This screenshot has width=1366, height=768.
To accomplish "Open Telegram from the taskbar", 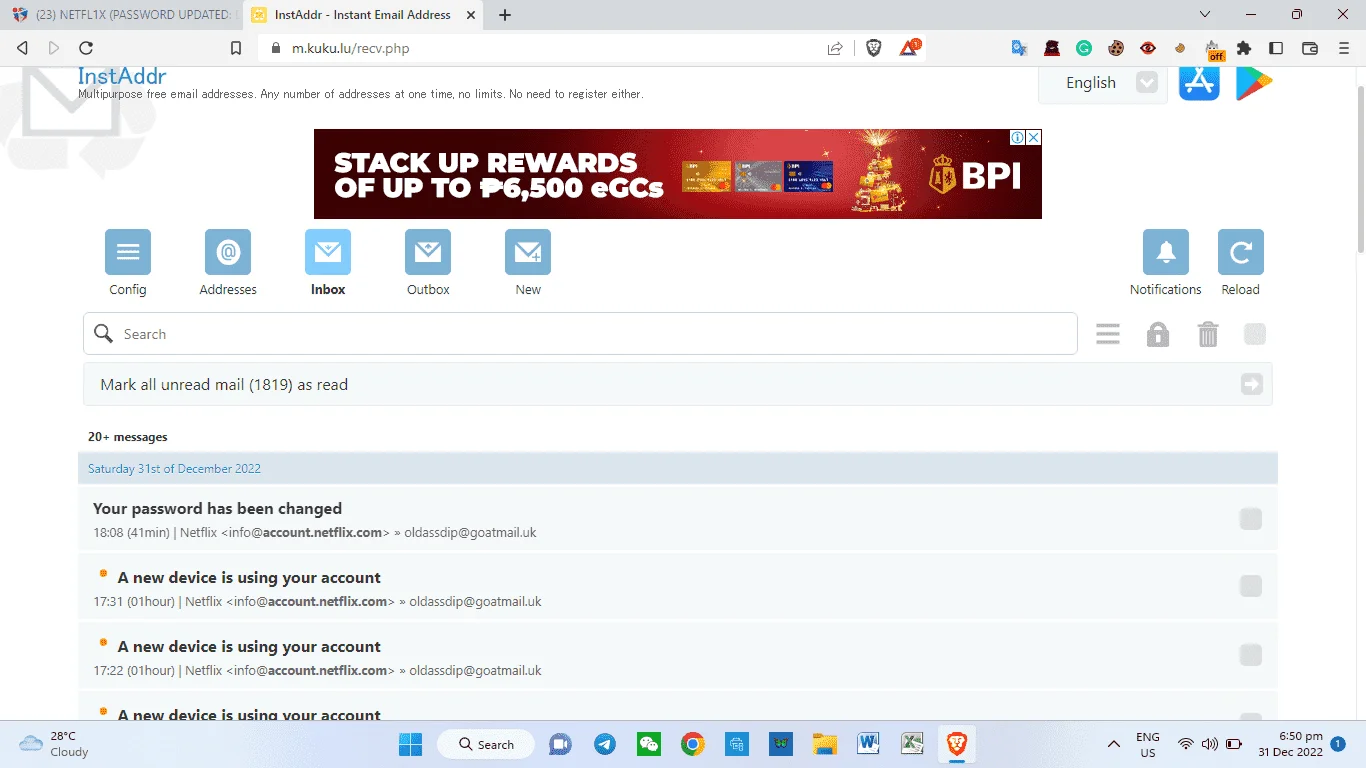I will pos(605,744).
